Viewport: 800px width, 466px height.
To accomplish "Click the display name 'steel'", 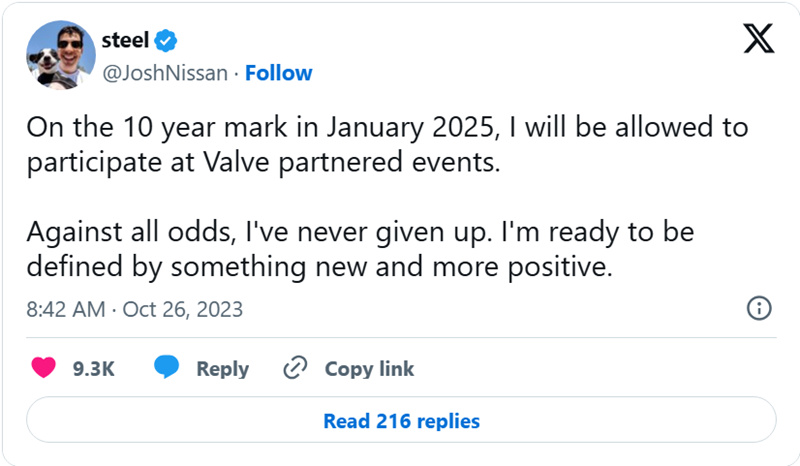I will click(x=125, y=40).
